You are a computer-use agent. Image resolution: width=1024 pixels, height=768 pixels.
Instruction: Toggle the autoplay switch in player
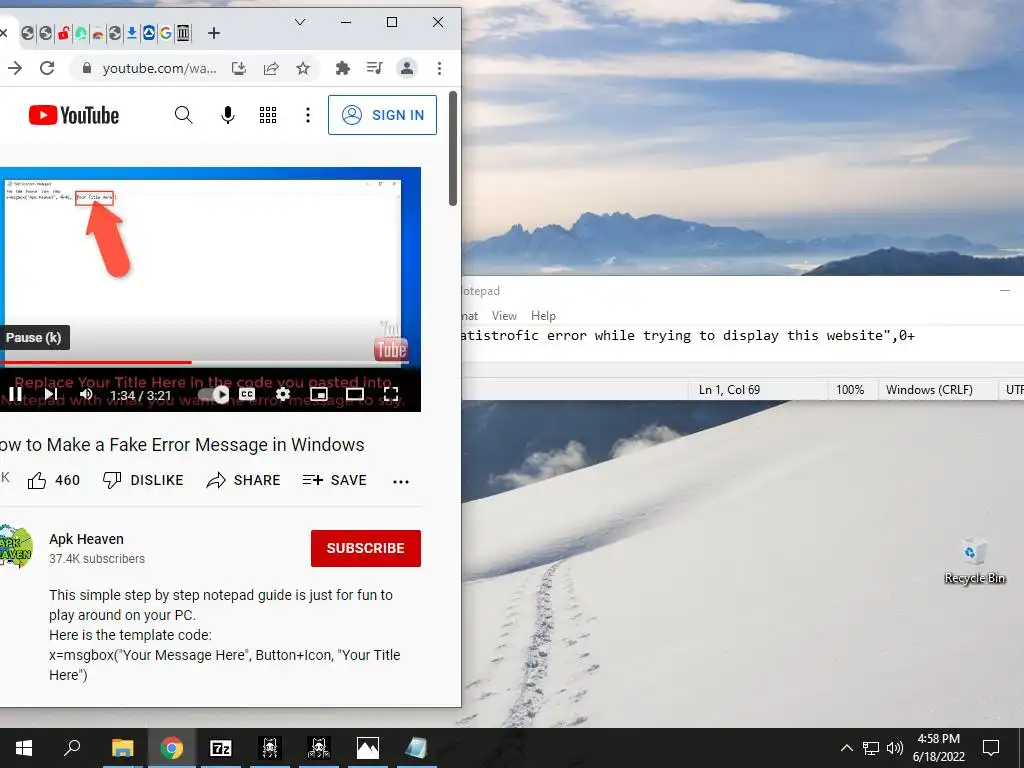[x=214, y=394]
